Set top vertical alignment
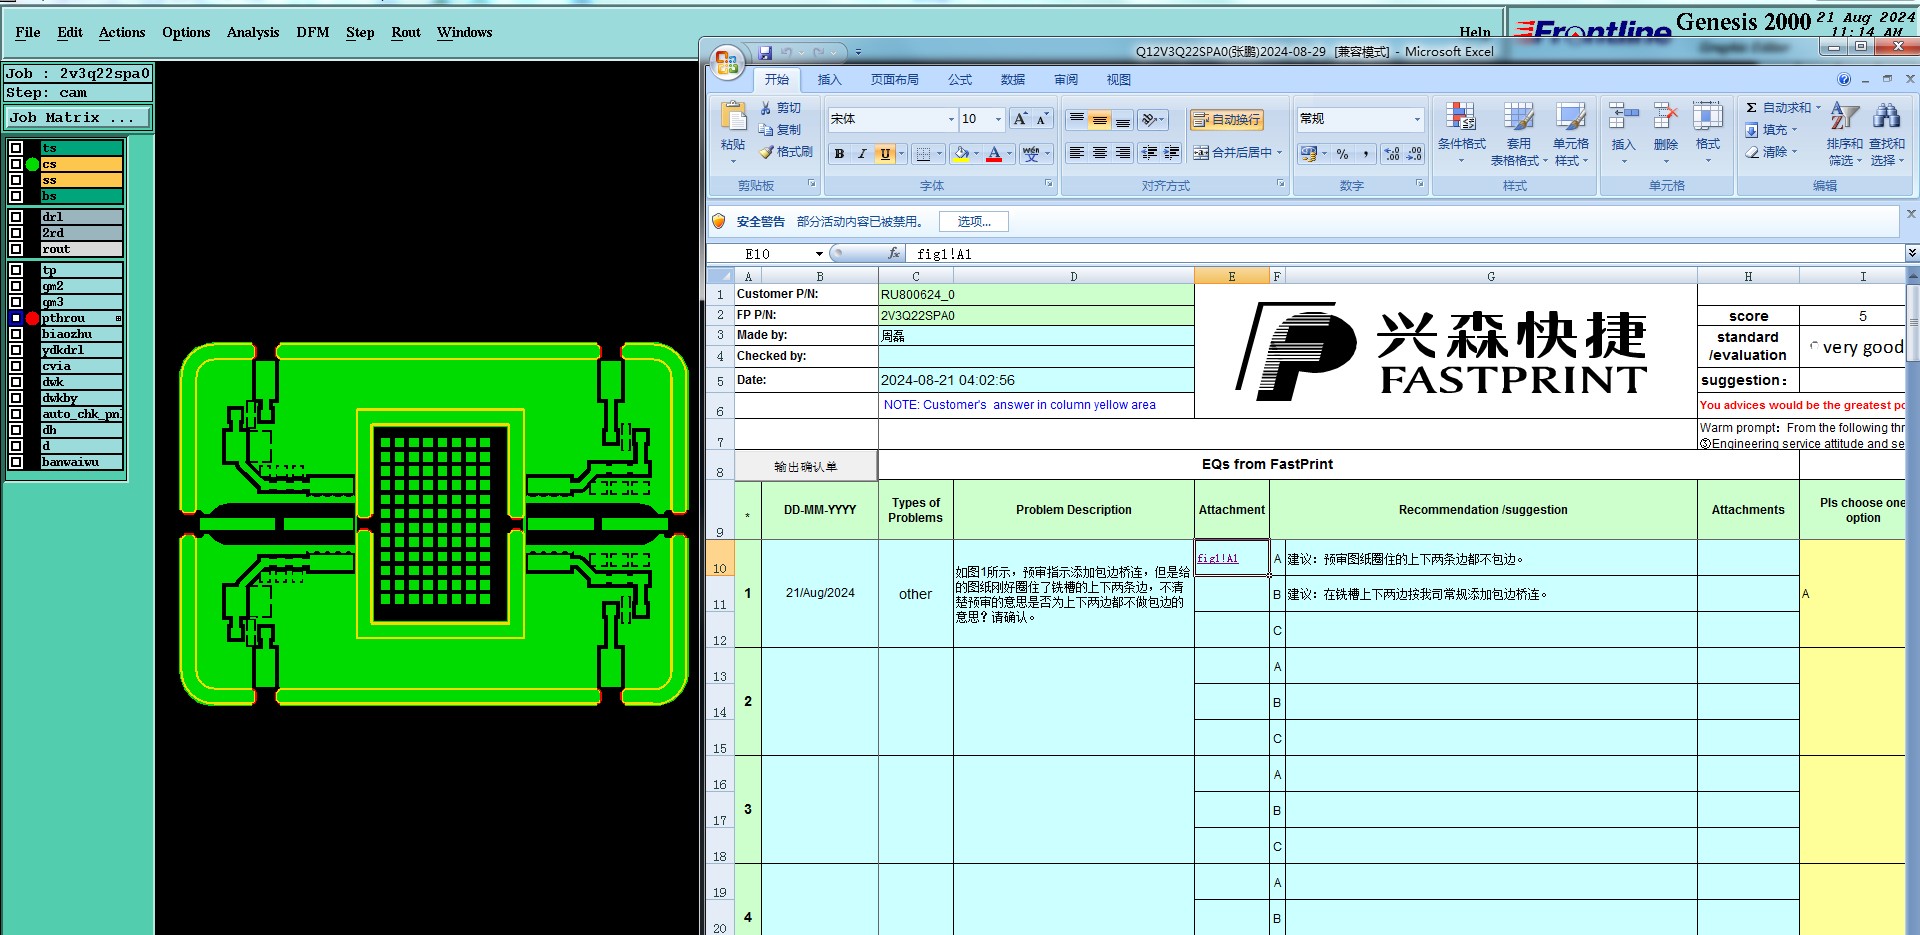Image resolution: width=1920 pixels, height=935 pixels. [x=1076, y=120]
